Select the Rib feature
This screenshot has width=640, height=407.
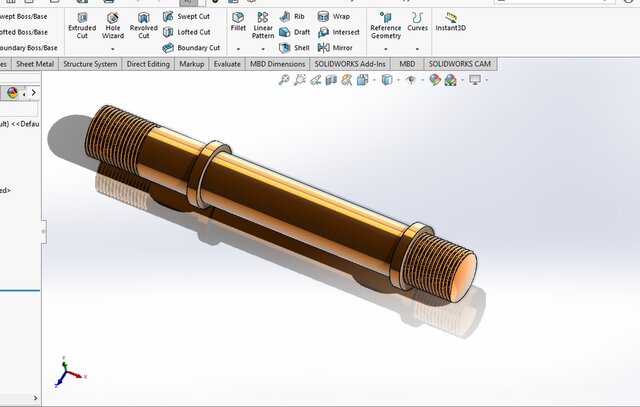point(292,16)
